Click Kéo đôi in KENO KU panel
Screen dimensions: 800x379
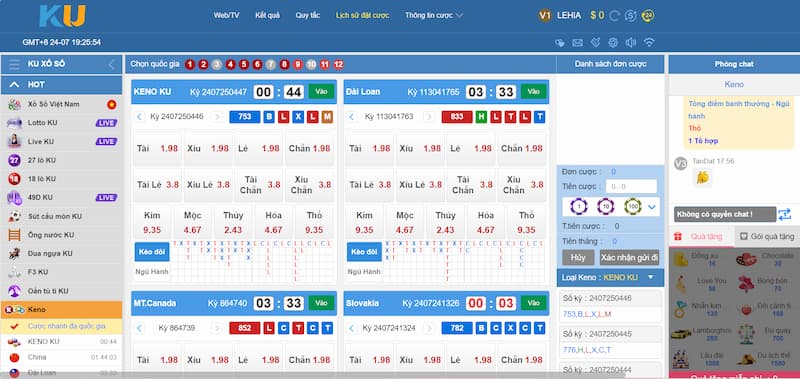click(152, 252)
